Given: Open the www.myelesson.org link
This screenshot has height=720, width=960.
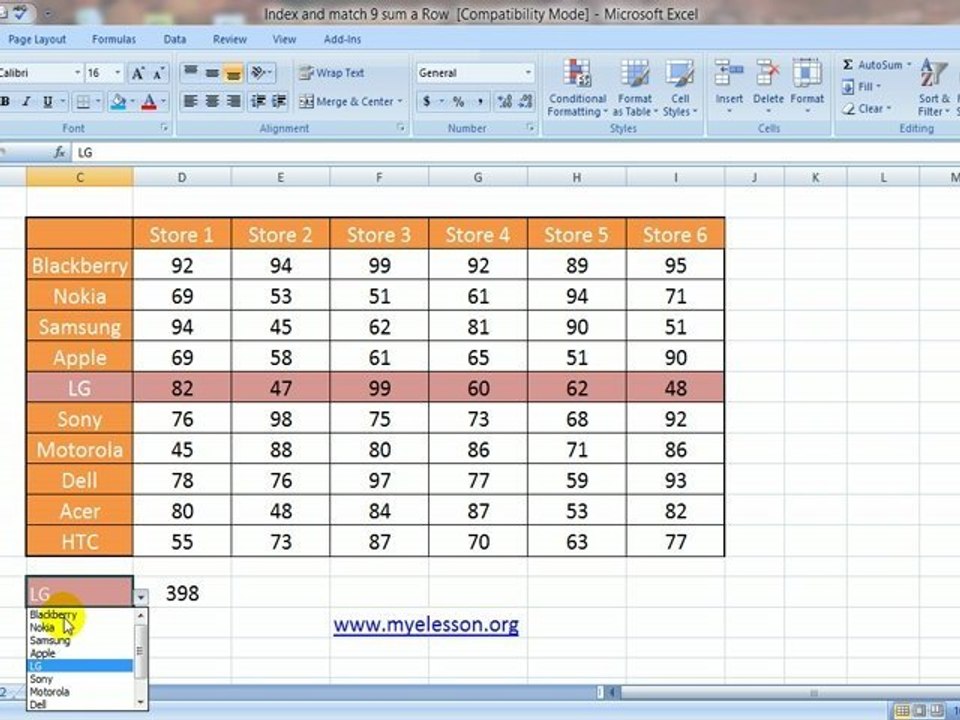Looking at the screenshot, I should [x=426, y=624].
